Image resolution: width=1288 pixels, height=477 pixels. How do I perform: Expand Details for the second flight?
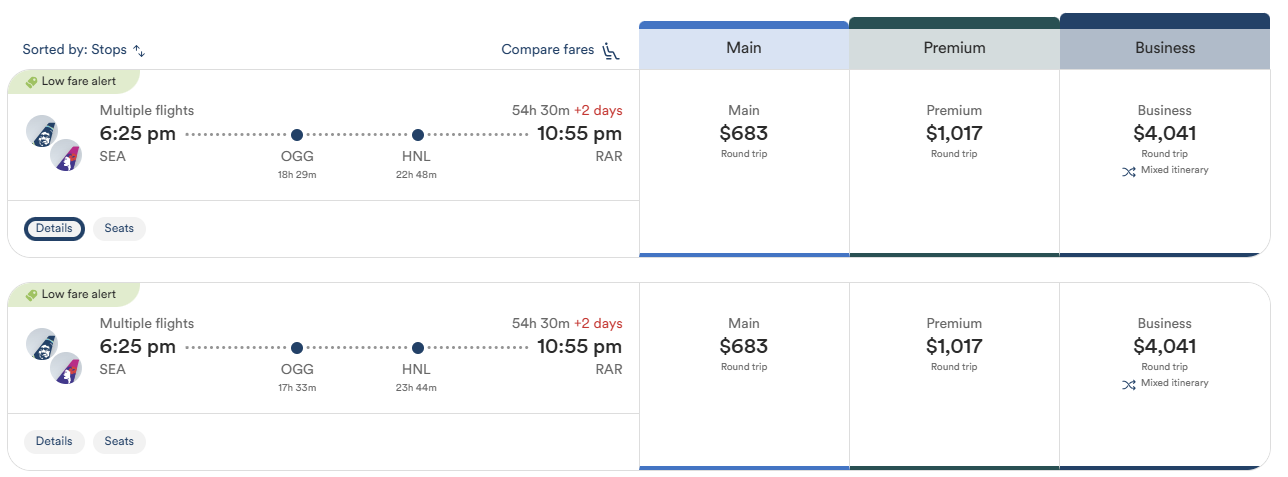coord(54,441)
